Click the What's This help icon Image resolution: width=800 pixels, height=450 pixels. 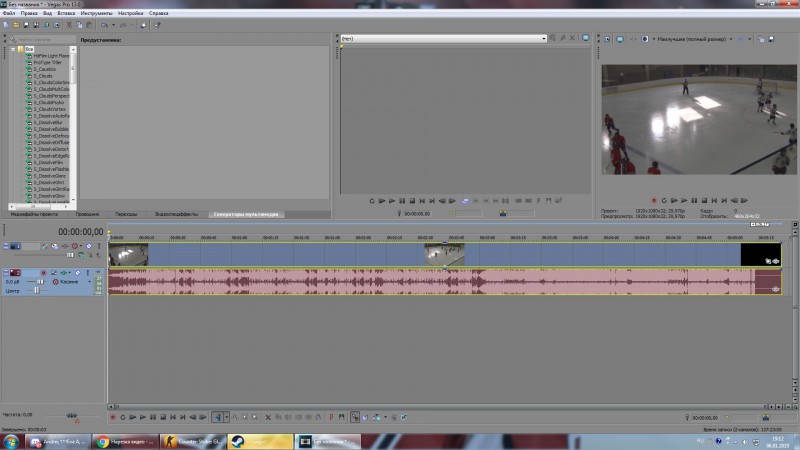click(158, 25)
